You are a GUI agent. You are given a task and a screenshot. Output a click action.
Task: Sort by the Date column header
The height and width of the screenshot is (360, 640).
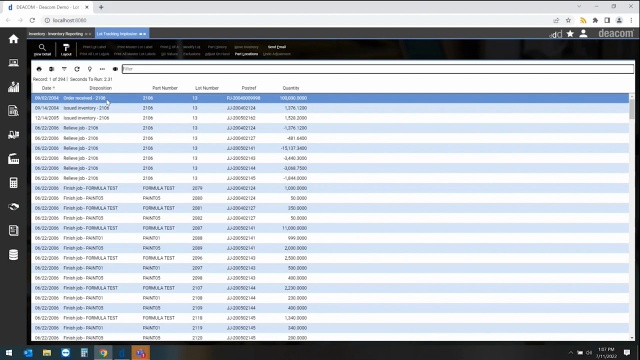[47, 88]
